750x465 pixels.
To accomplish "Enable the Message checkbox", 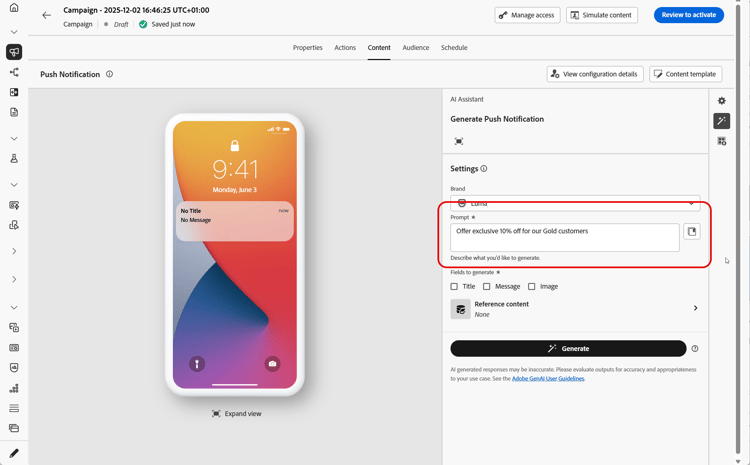I will (486, 287).
